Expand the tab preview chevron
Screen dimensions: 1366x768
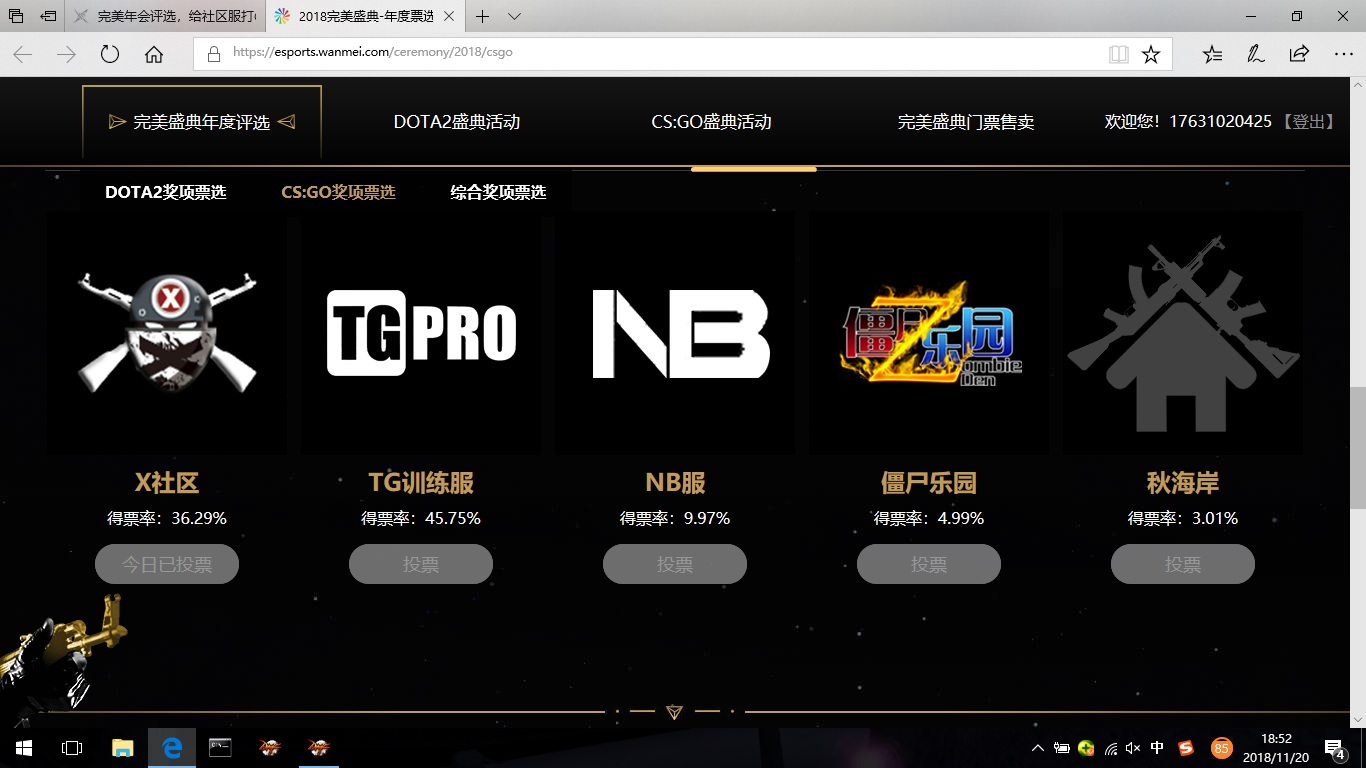tap(514, 16)
